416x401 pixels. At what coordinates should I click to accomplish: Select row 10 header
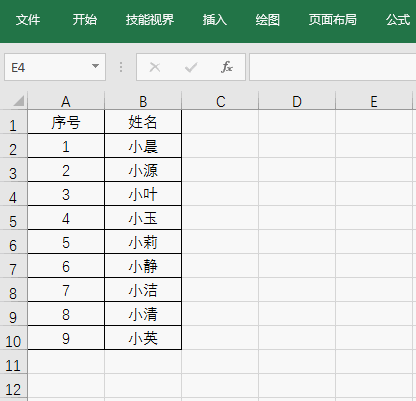[x=13, y=338]
